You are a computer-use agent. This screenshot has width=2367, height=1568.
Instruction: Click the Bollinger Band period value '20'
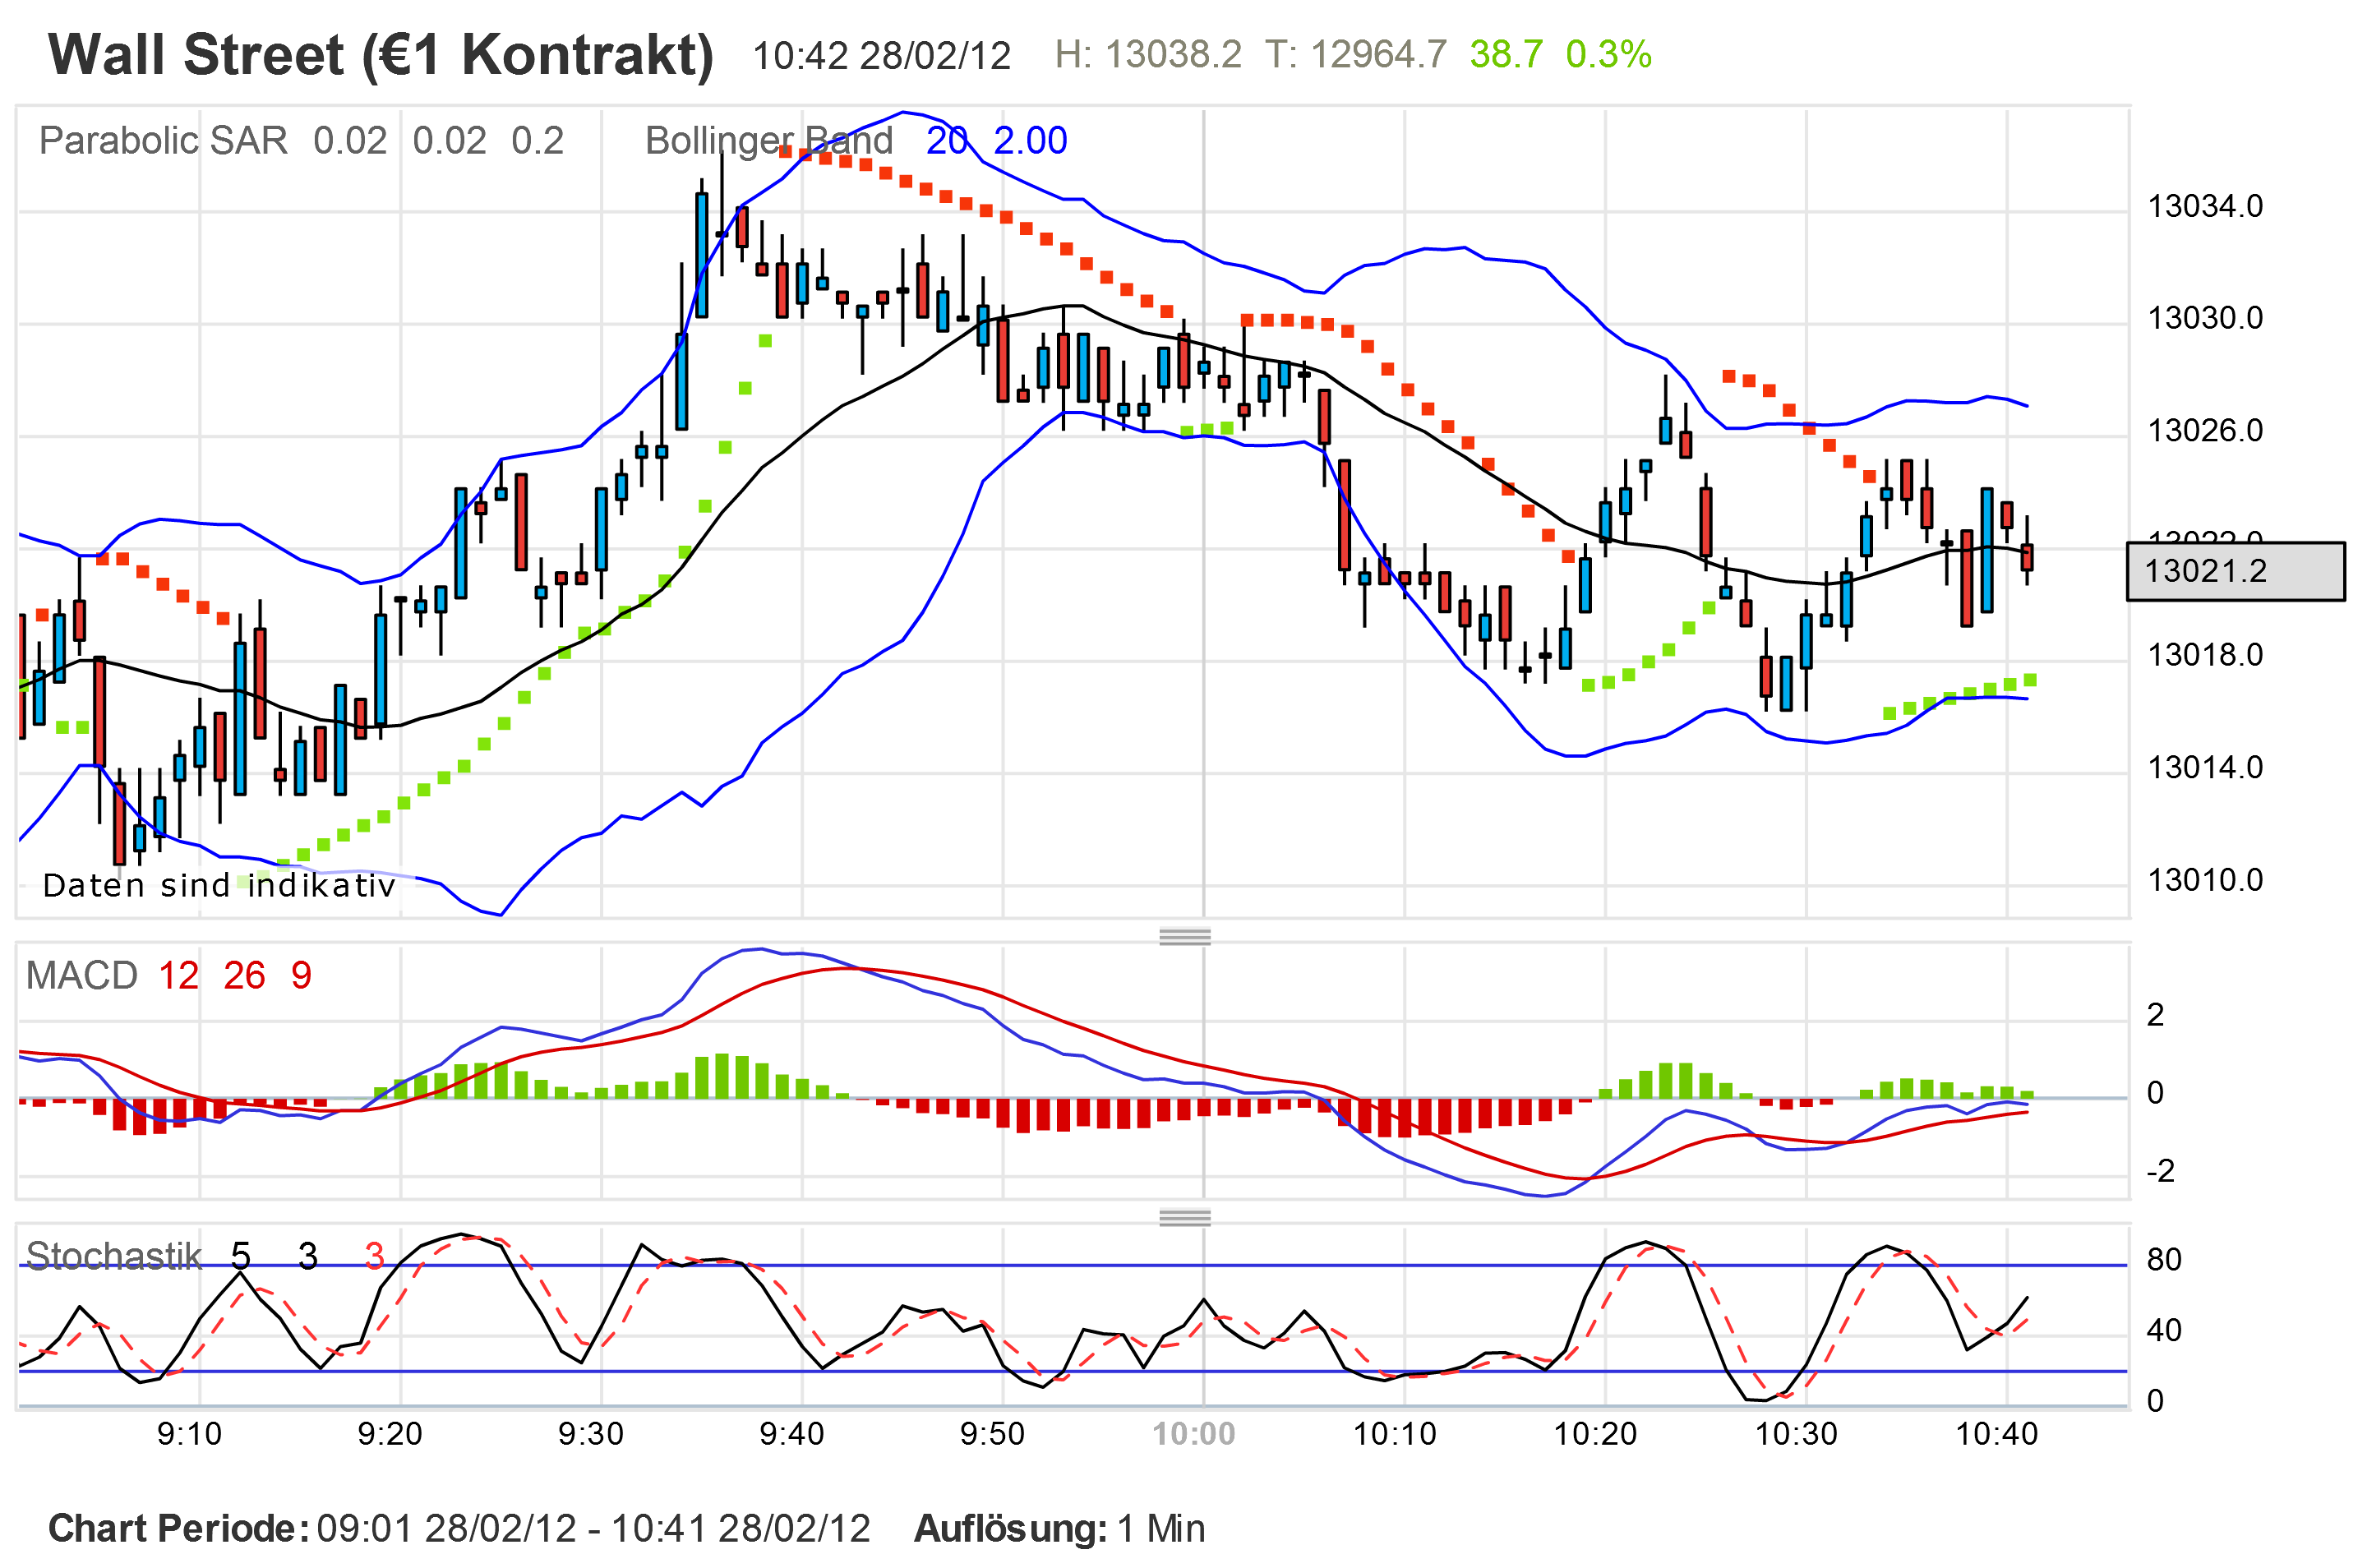coord(946,141)
